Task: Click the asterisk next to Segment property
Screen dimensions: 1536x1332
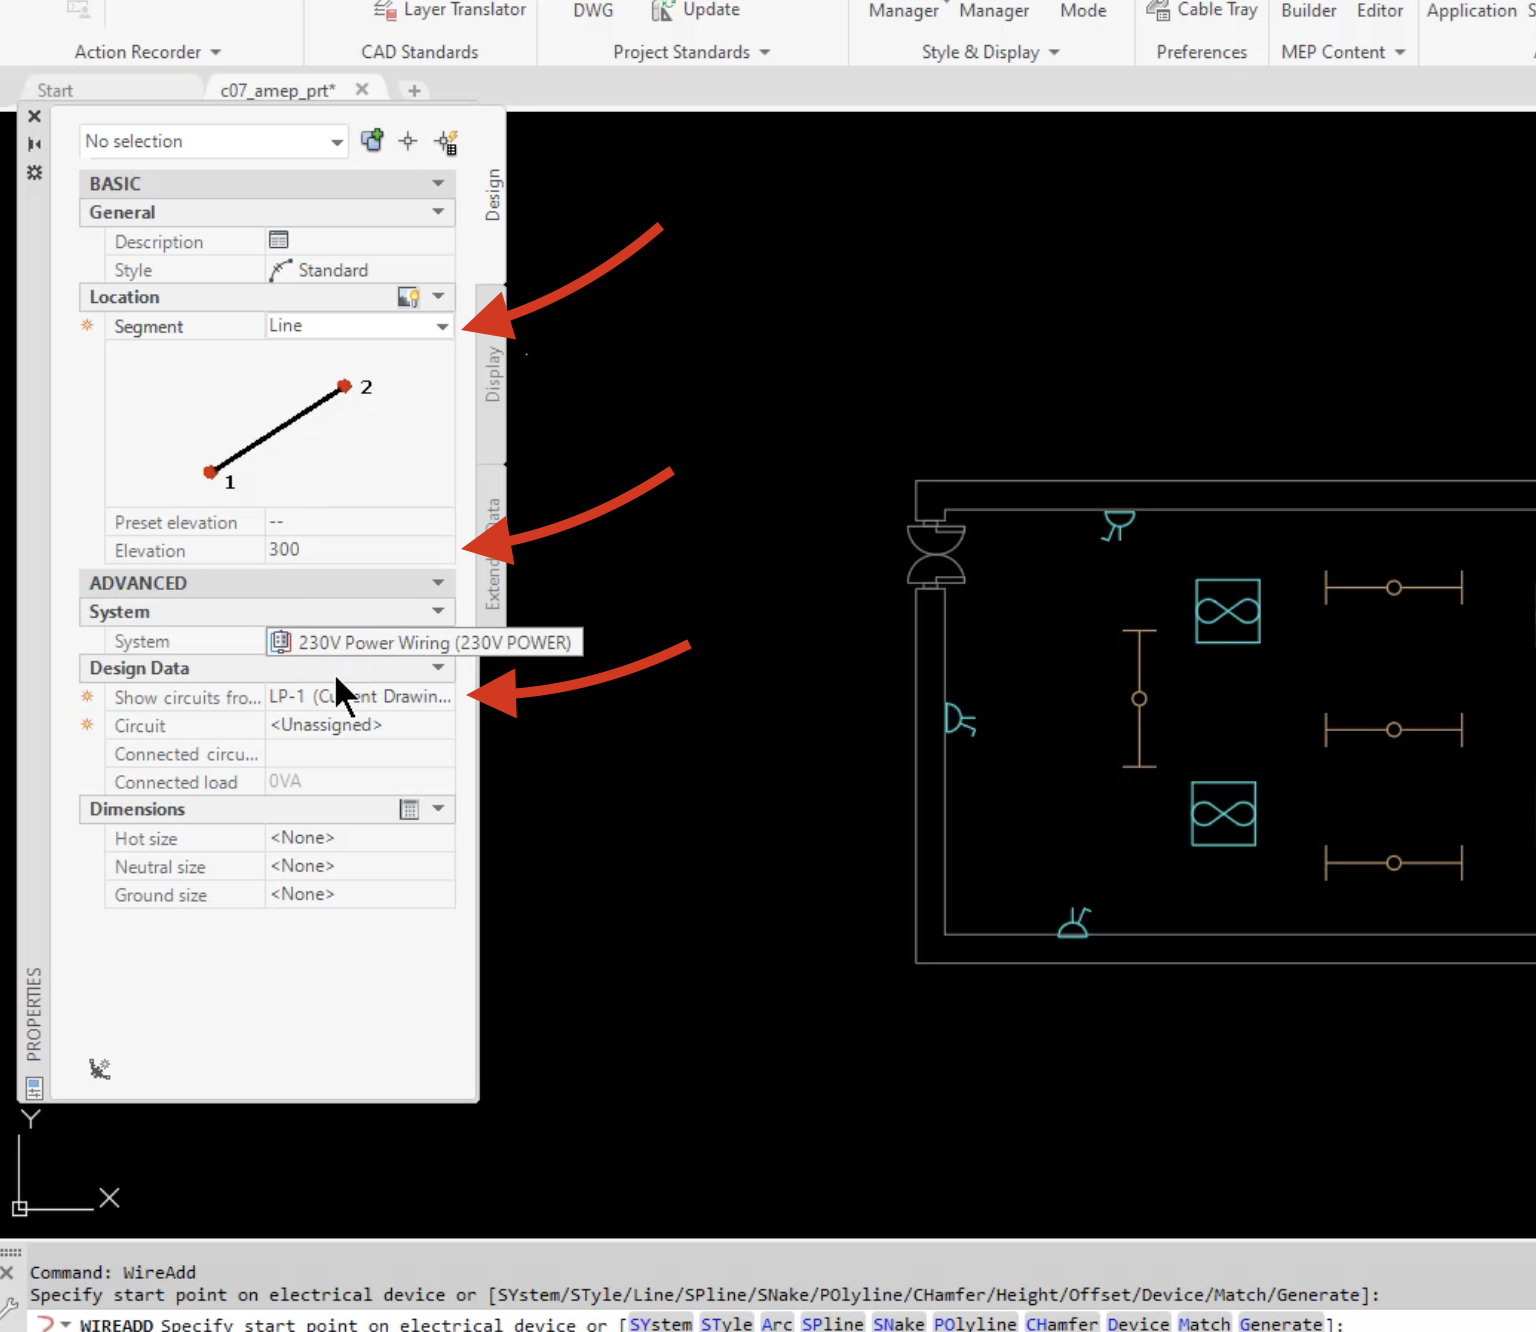Action: point(87,325)
